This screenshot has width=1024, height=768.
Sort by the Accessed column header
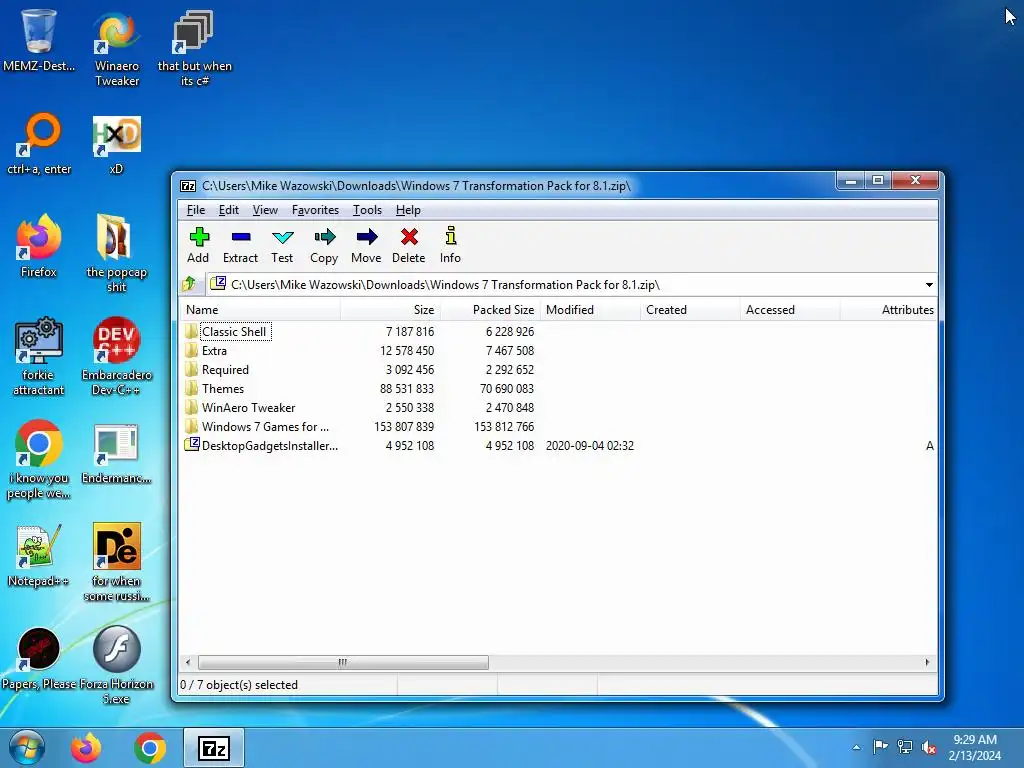point(790,310)
